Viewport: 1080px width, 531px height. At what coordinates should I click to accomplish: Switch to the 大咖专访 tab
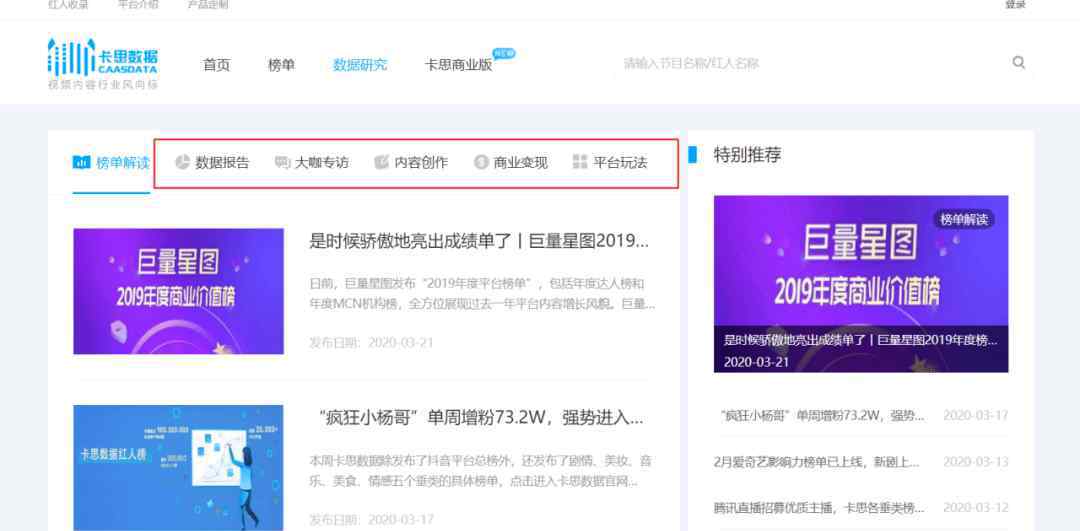311,163
